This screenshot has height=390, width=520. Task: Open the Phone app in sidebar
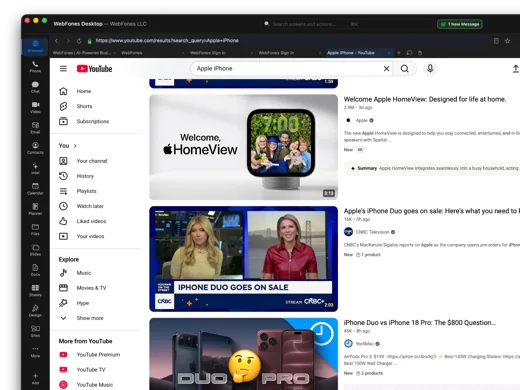35,67
